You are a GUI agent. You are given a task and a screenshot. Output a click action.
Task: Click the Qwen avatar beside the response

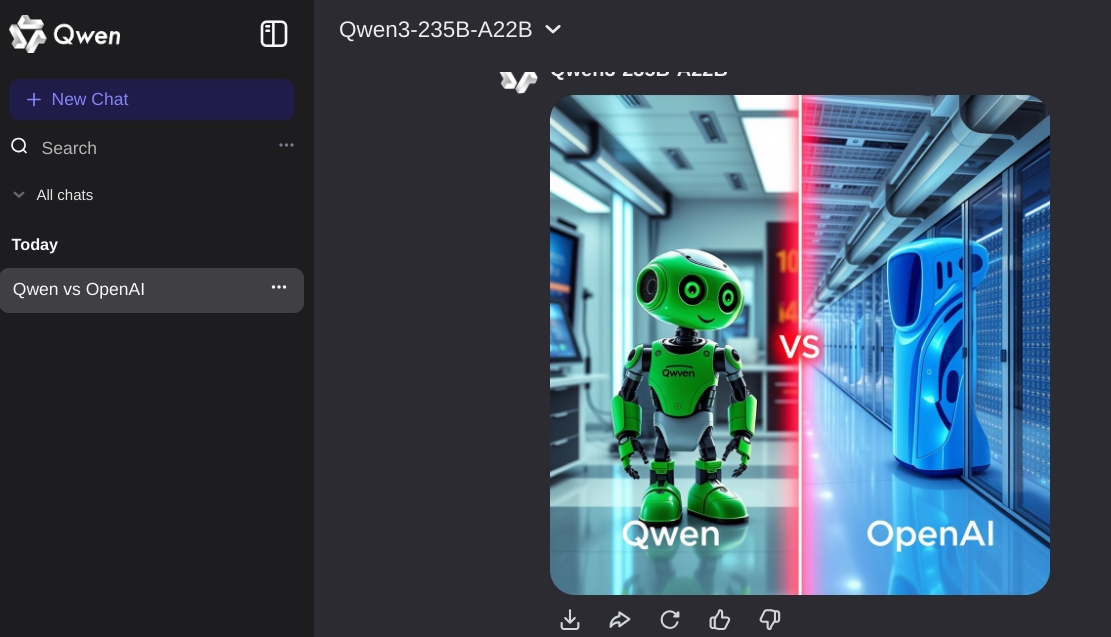pyautogui.click(x=518, y=81)
